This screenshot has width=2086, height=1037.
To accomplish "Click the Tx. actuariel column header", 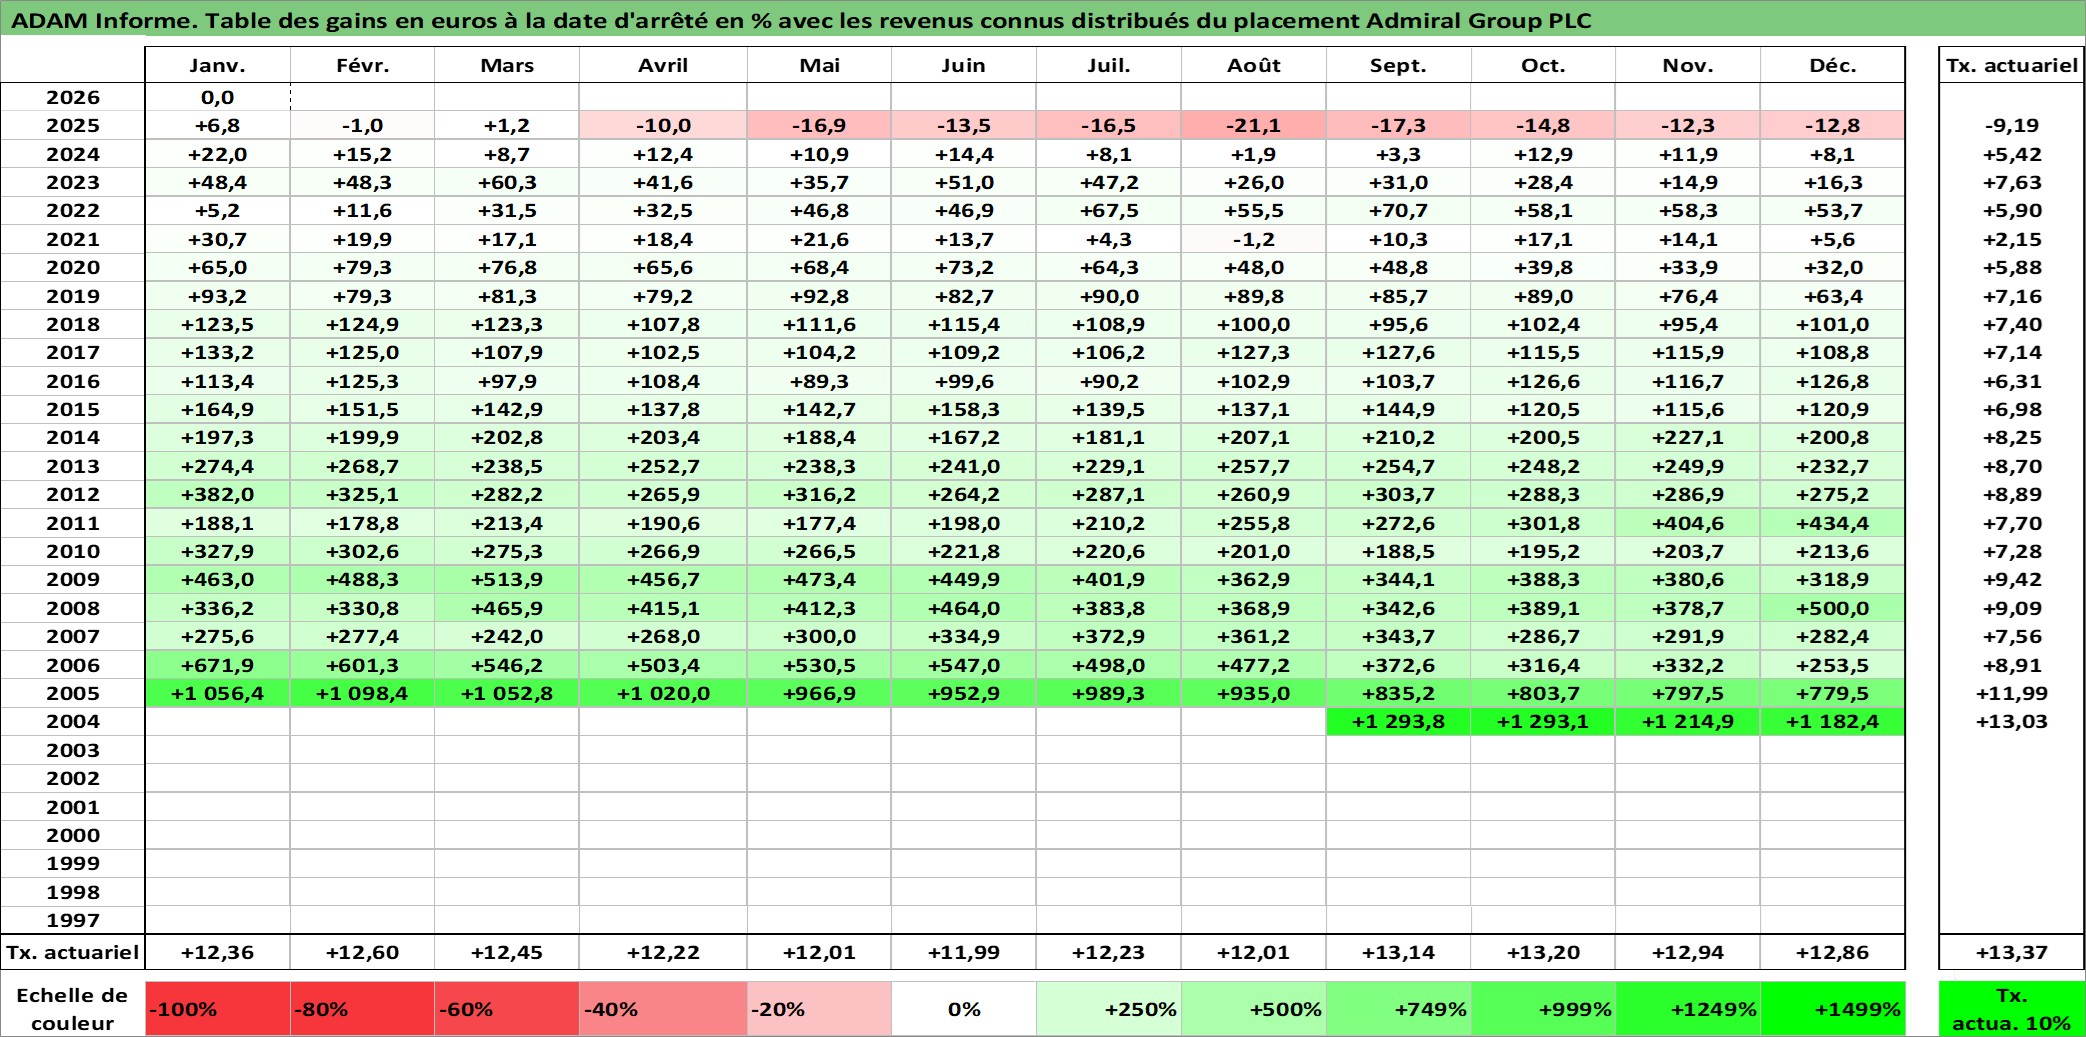I will coord(2011,65).
